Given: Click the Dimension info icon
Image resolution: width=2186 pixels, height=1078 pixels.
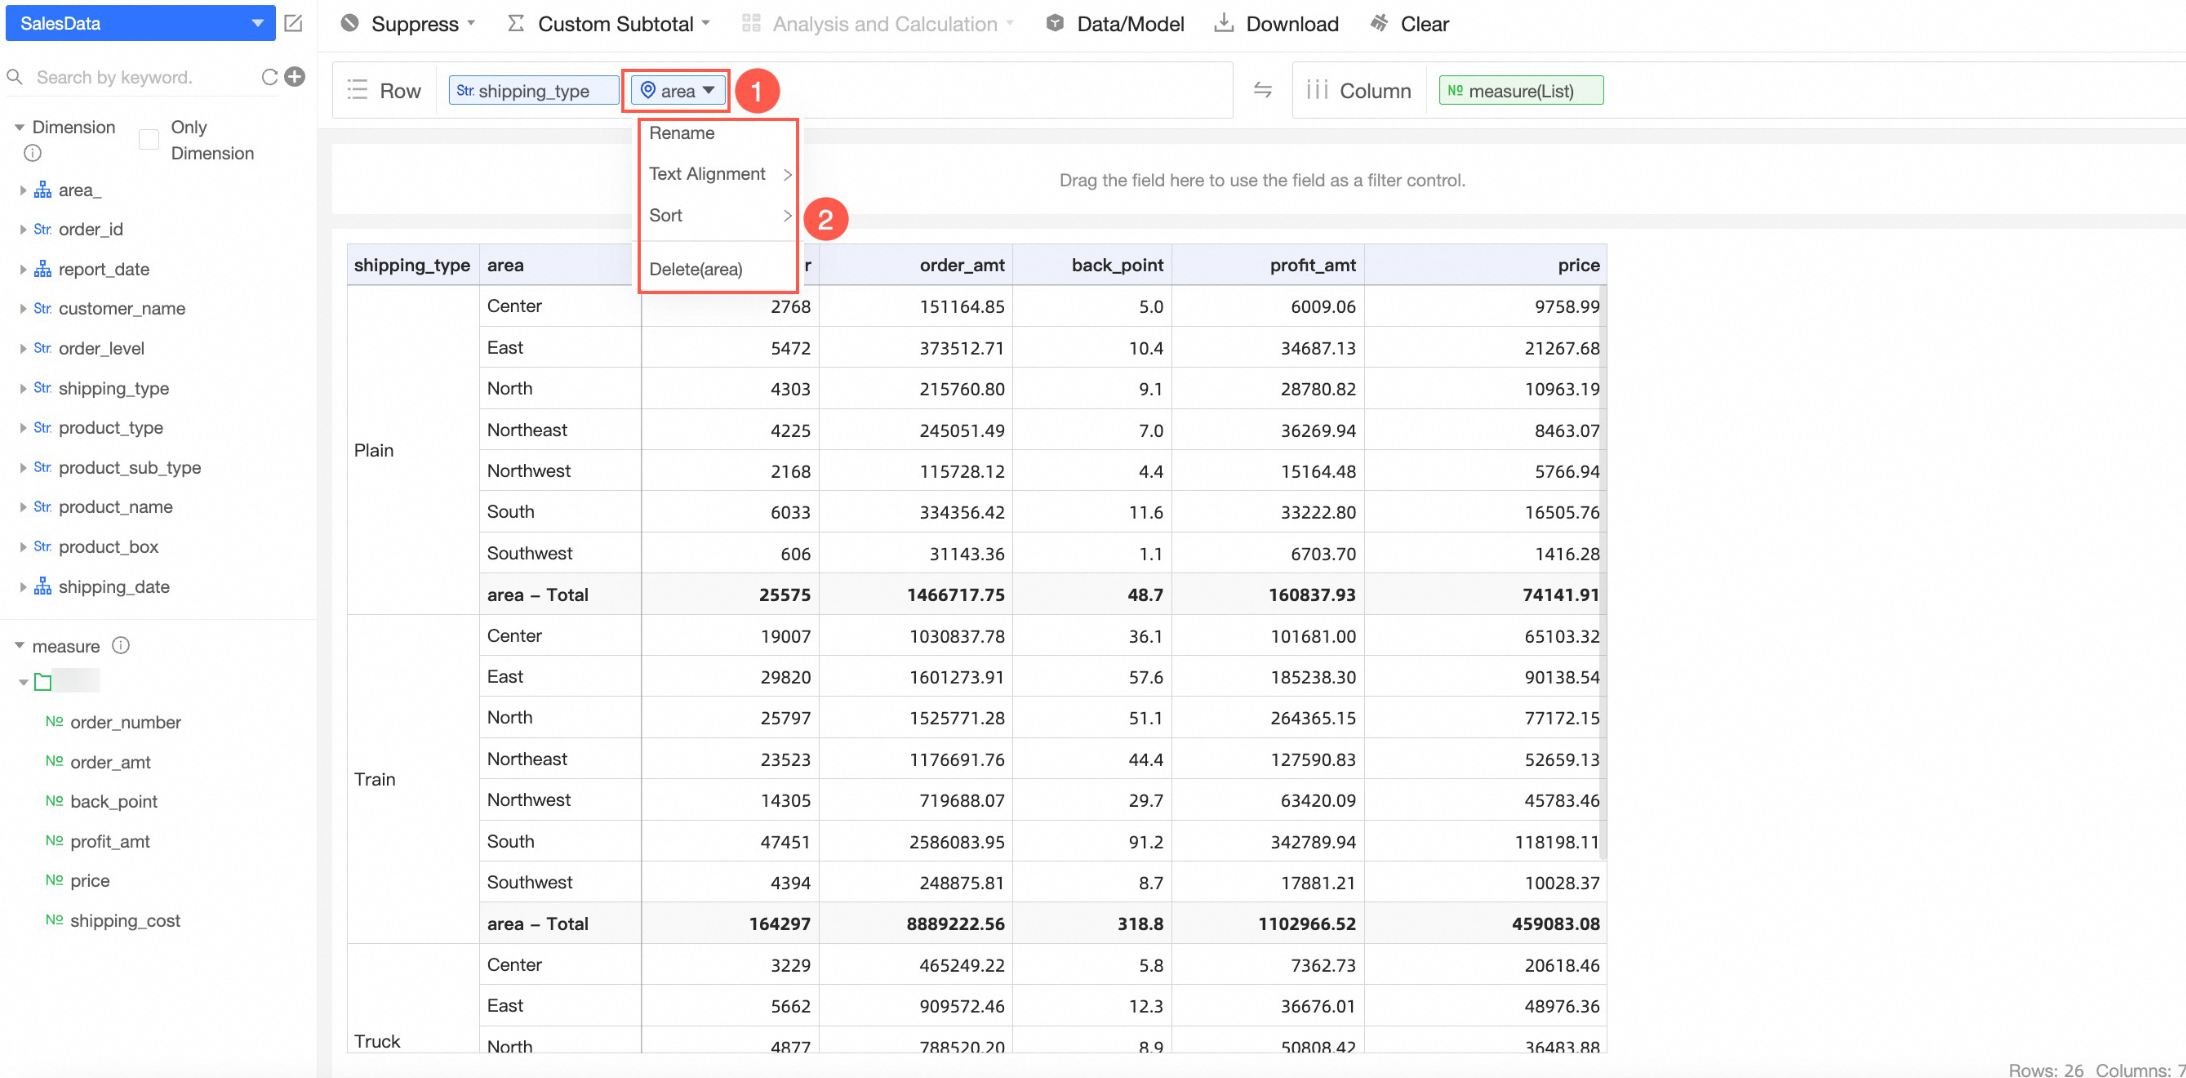Looking at the screenshot, I should pos(33,153).
